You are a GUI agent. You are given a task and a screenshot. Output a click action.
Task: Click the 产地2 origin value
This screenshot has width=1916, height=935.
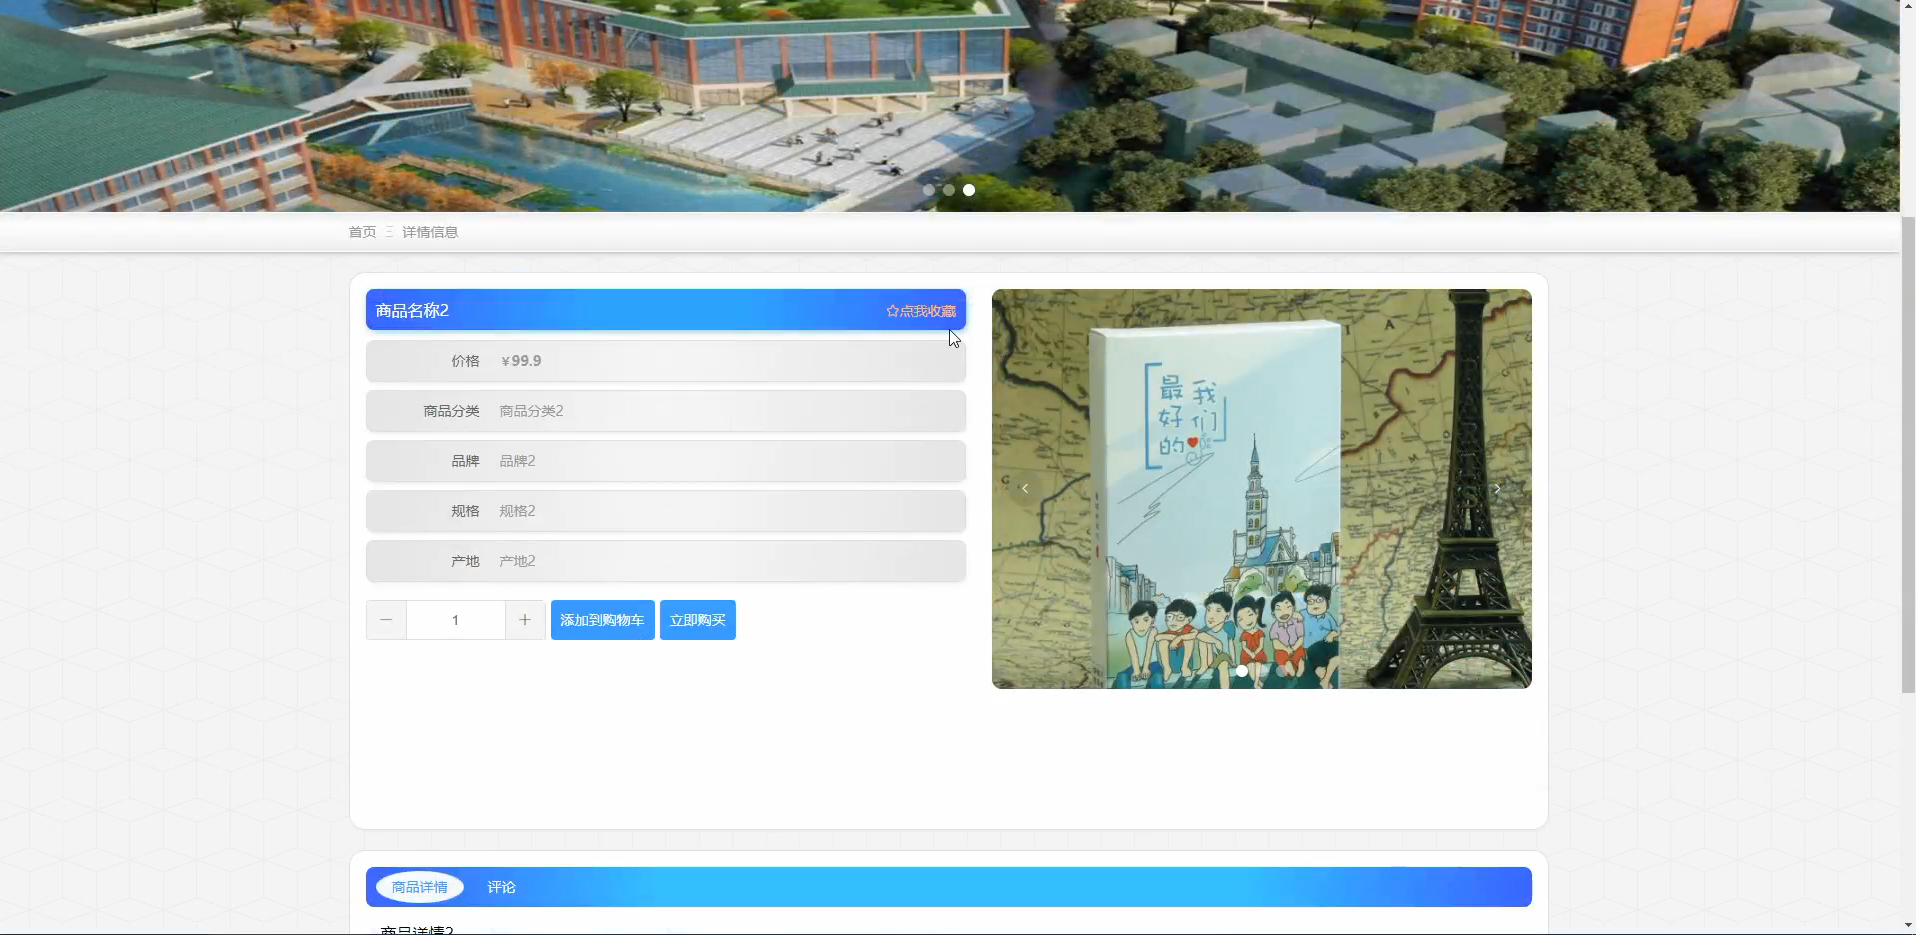point(517,561)
